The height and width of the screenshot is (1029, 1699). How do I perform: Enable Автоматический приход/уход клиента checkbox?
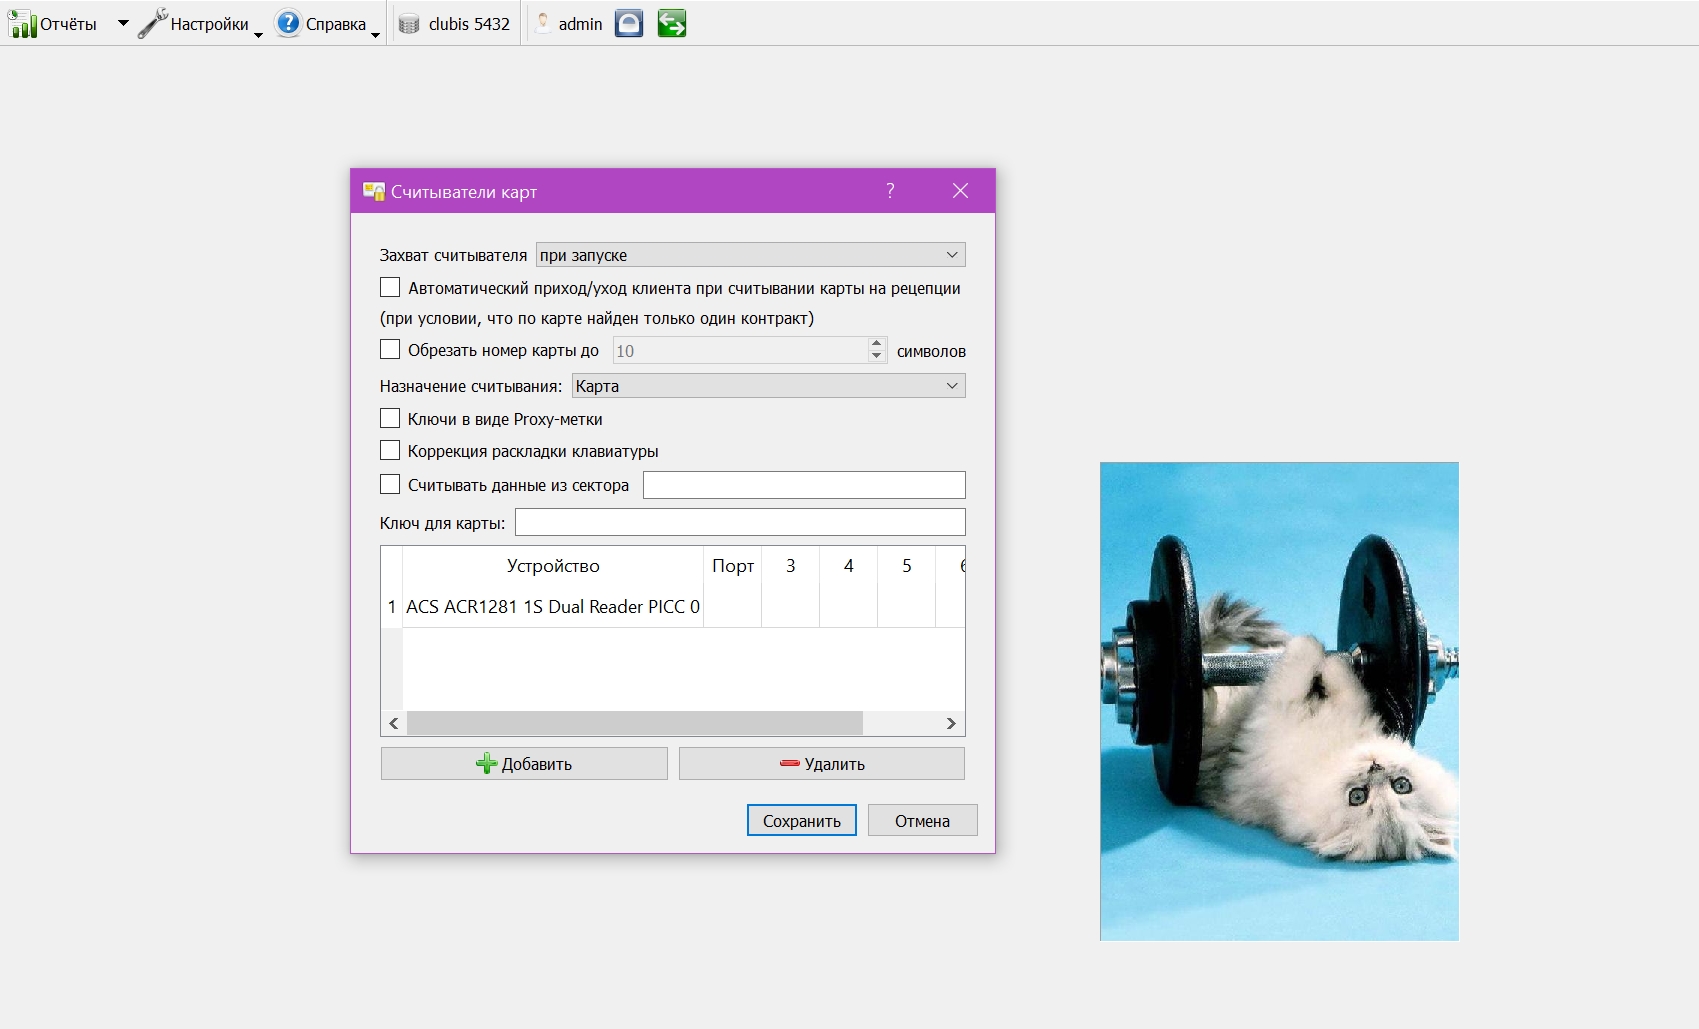click(390, 288)
